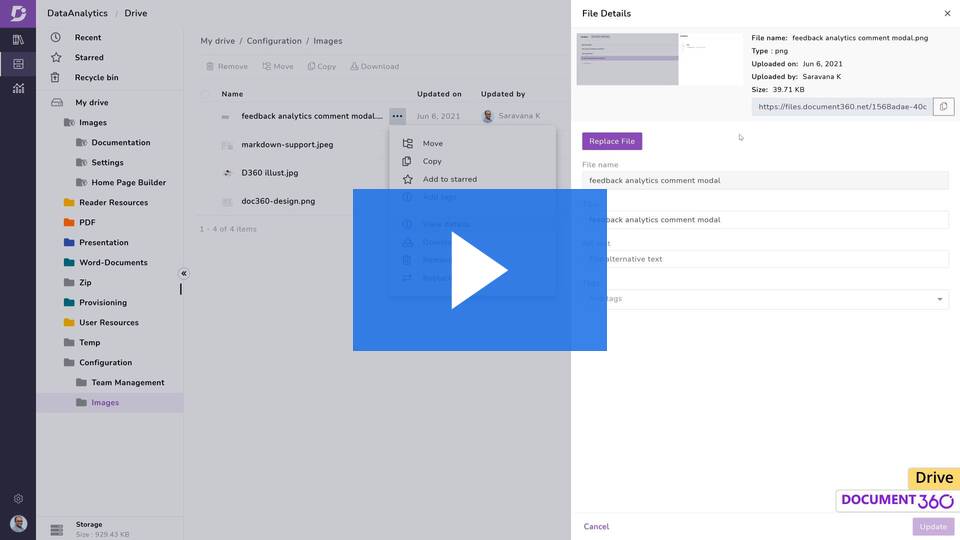Select My drive root

click(x=91, y=103)
